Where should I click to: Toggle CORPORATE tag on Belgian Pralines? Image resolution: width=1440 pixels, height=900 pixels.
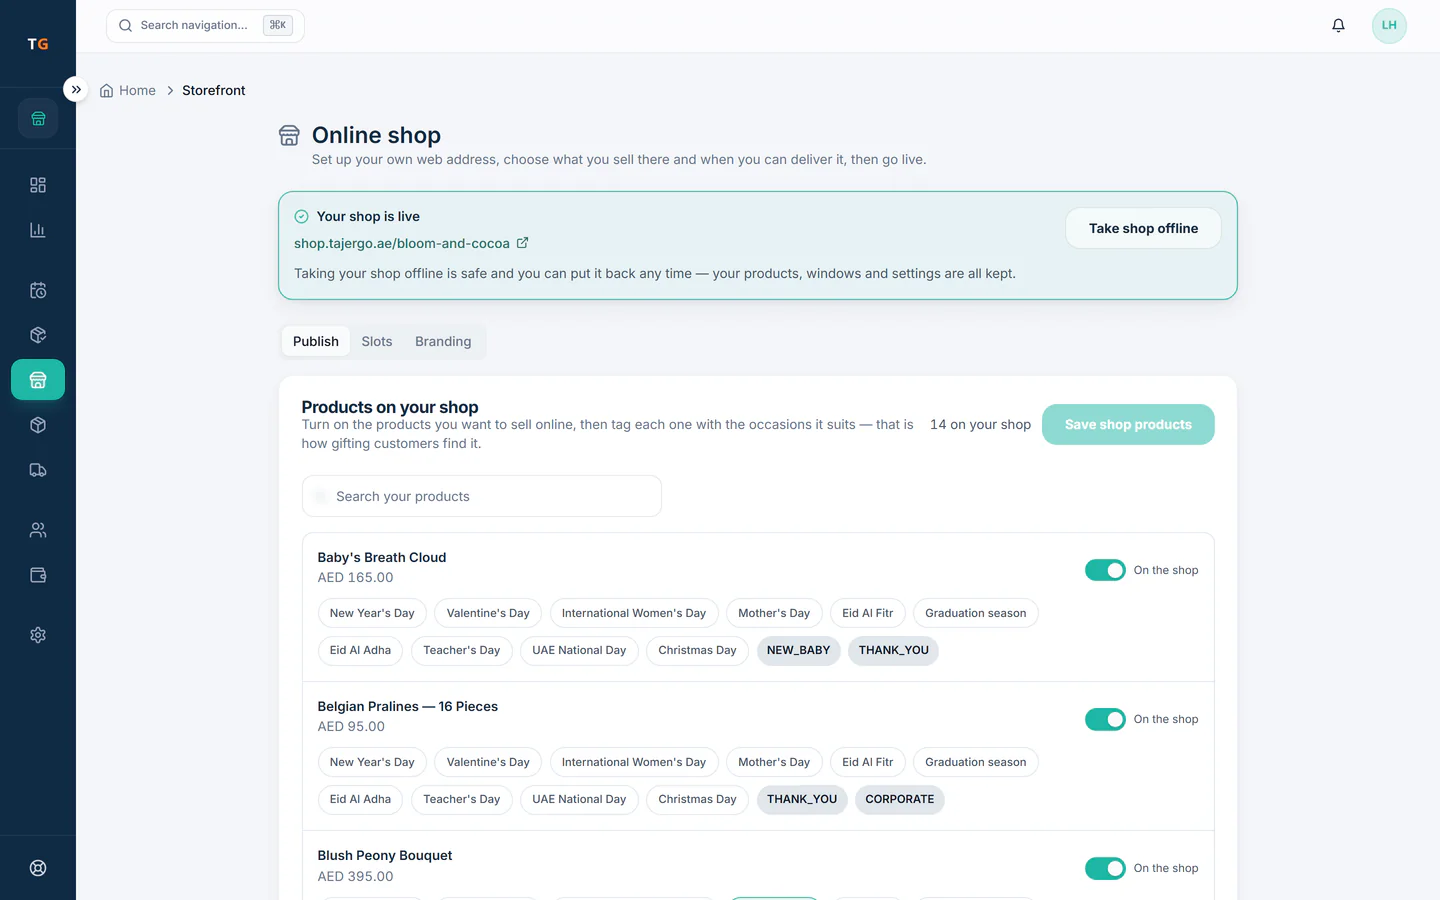tap(900, 799)
